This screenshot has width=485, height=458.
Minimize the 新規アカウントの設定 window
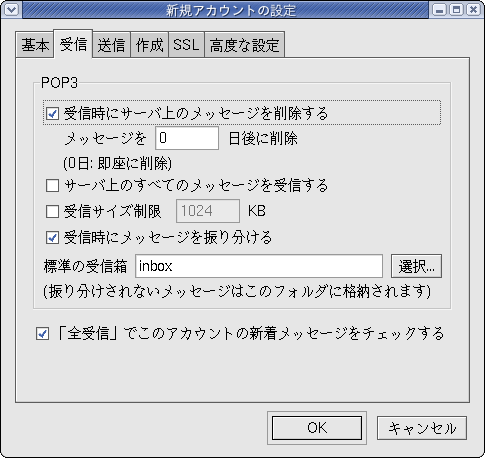click(440, 10)
